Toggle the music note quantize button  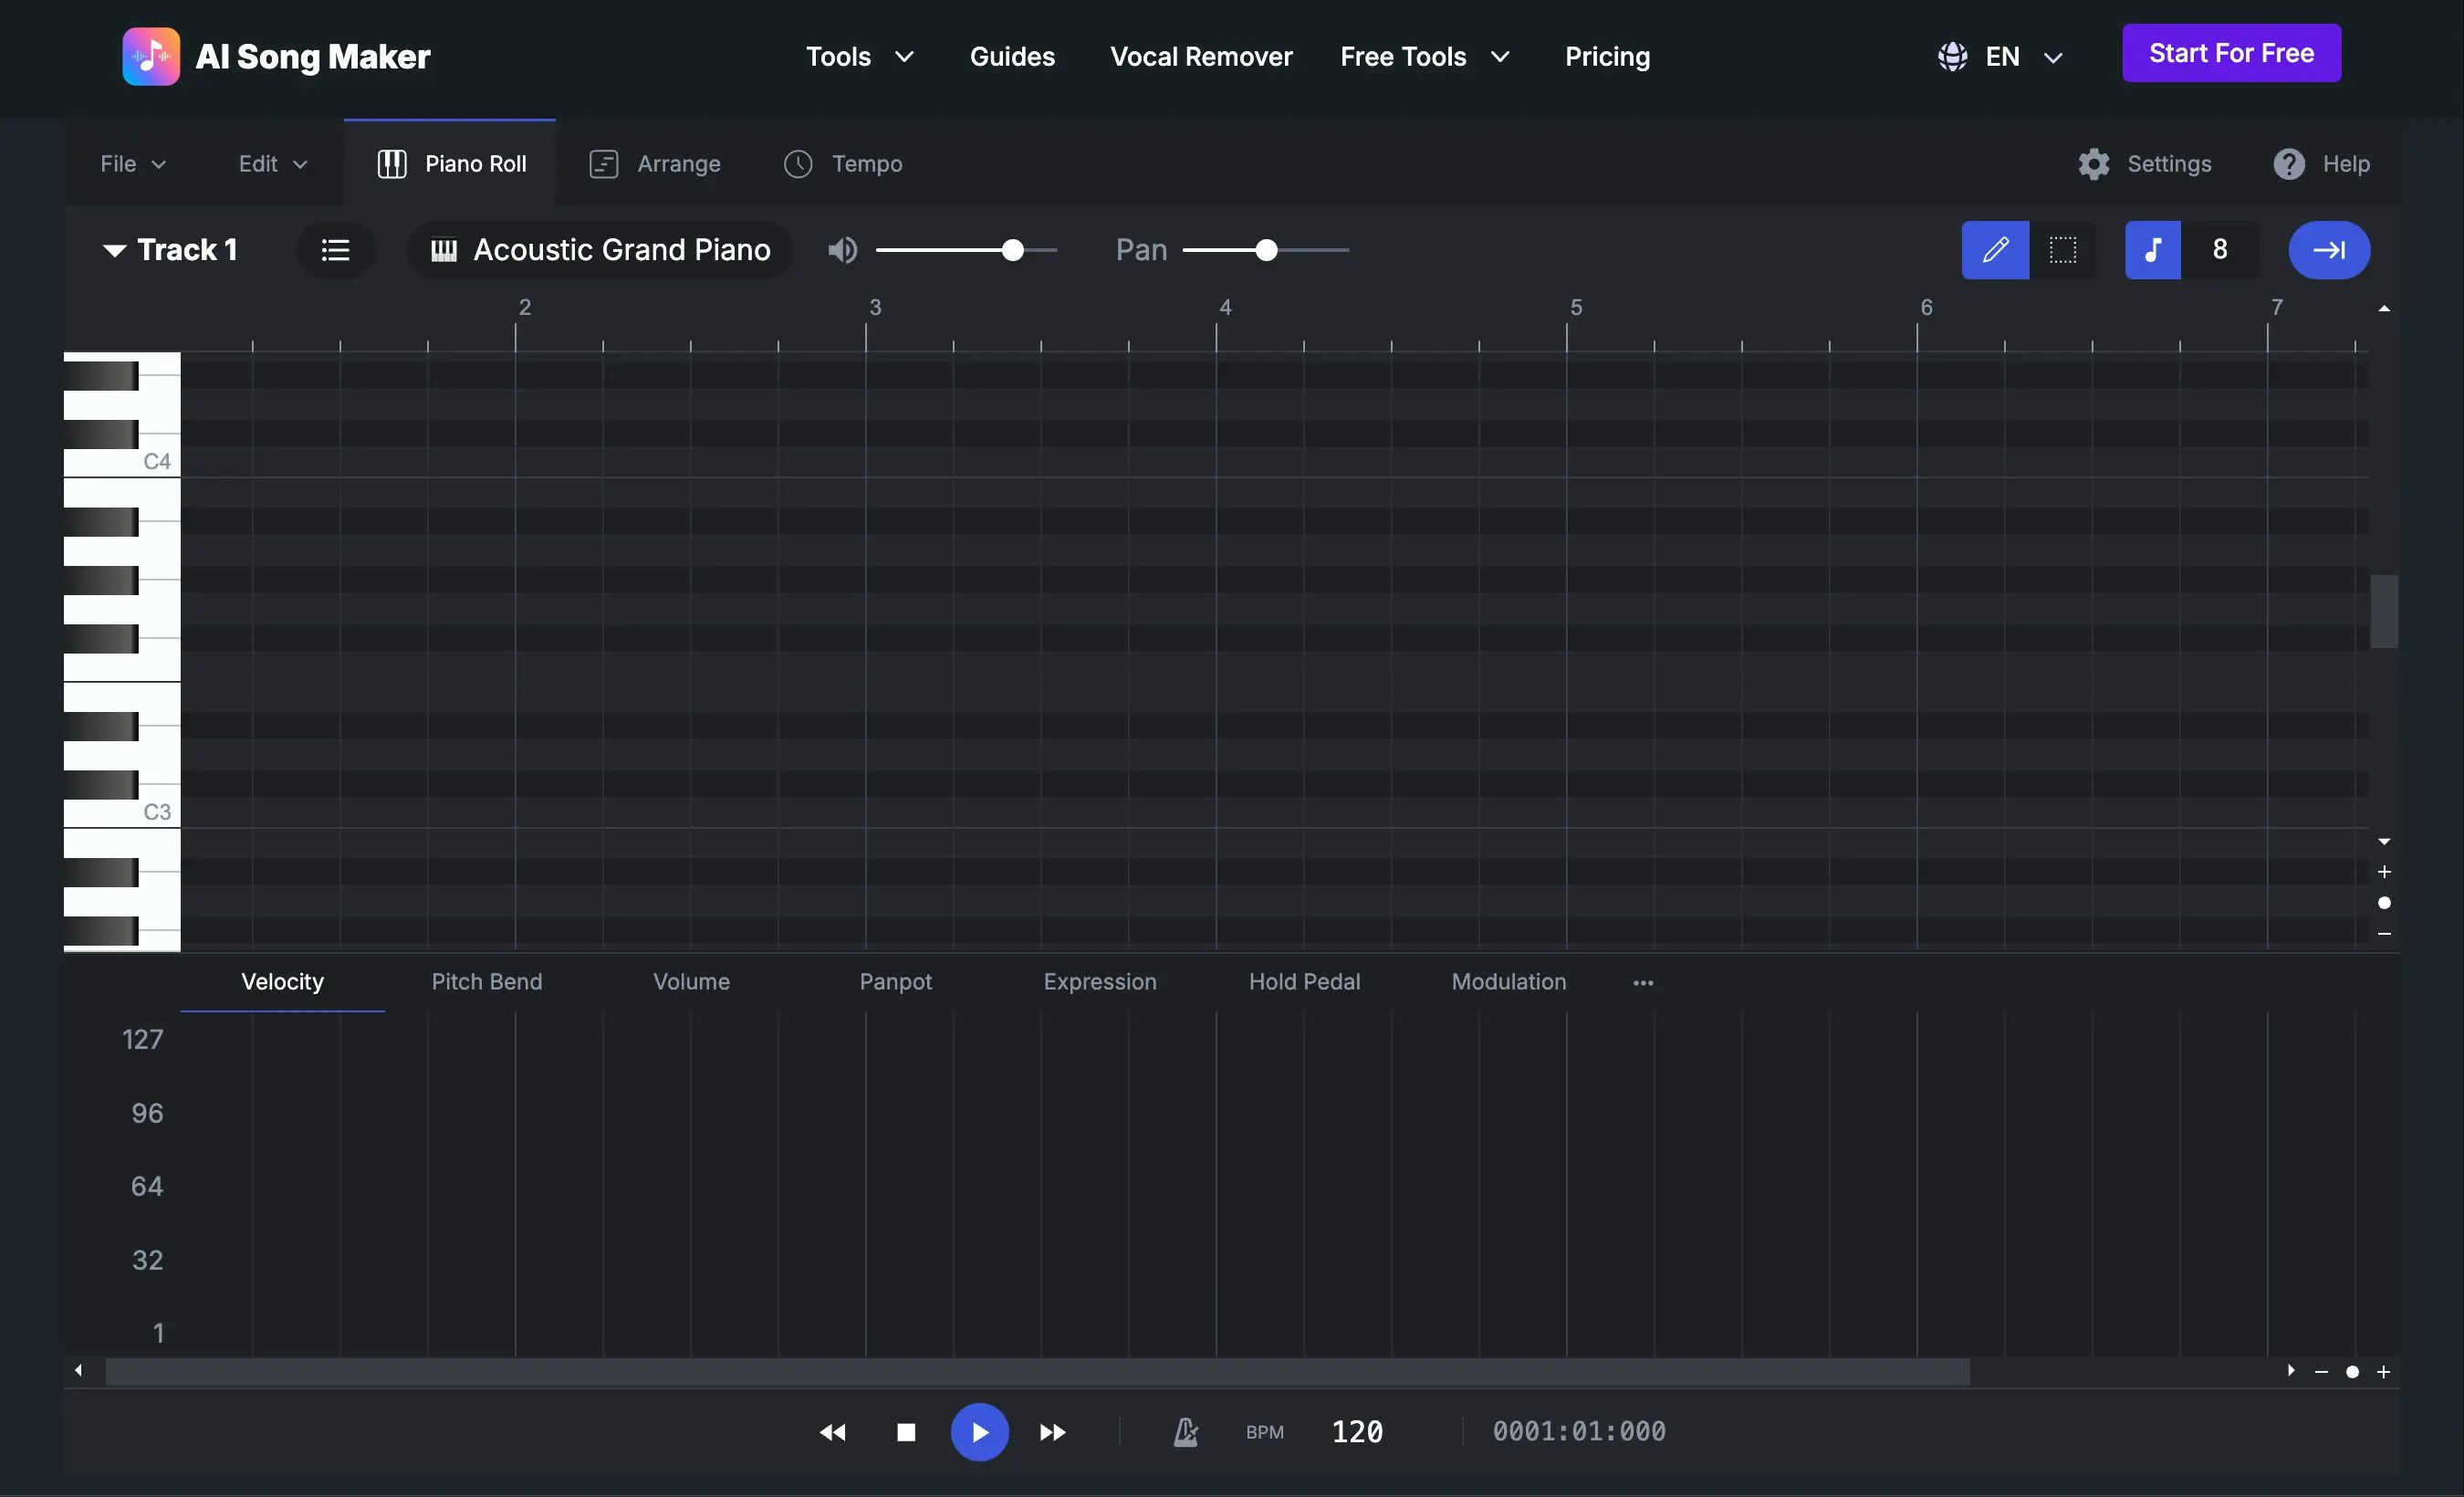(2152, 250)
